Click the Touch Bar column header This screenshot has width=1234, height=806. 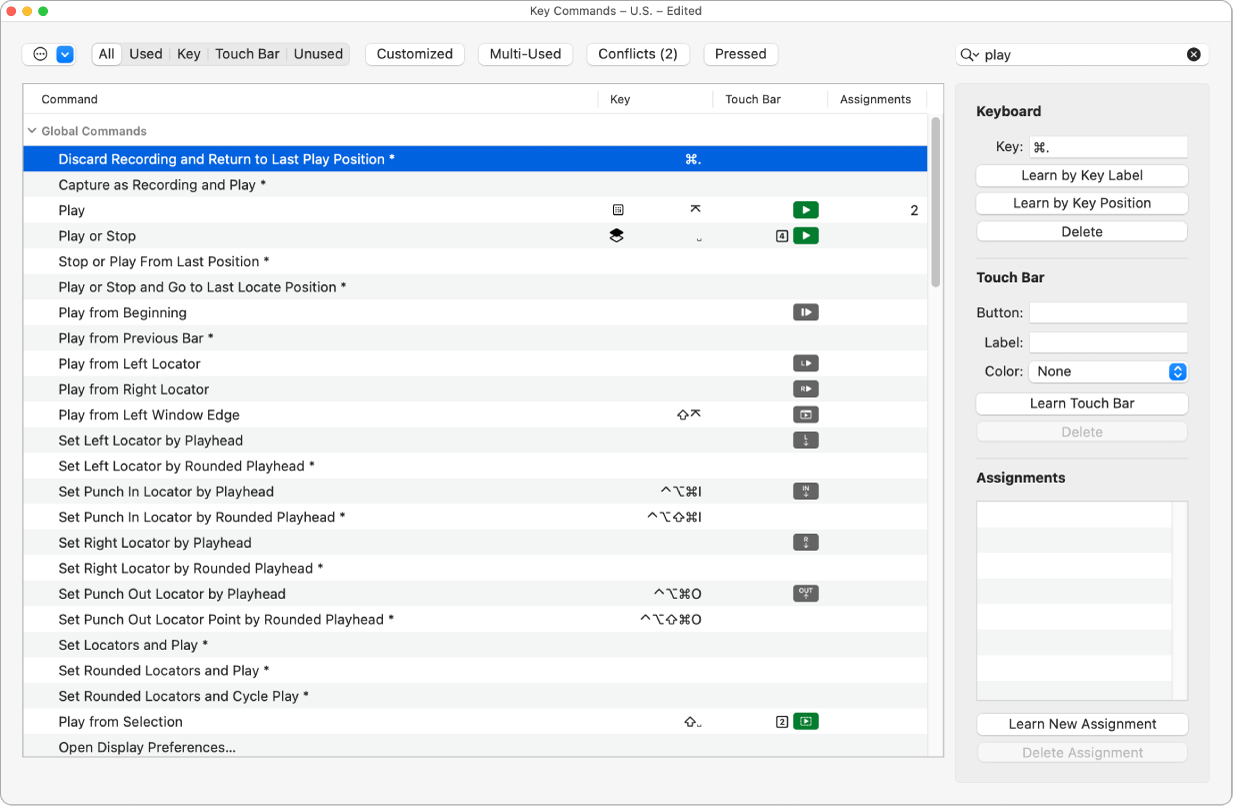[x=770, y=99]
